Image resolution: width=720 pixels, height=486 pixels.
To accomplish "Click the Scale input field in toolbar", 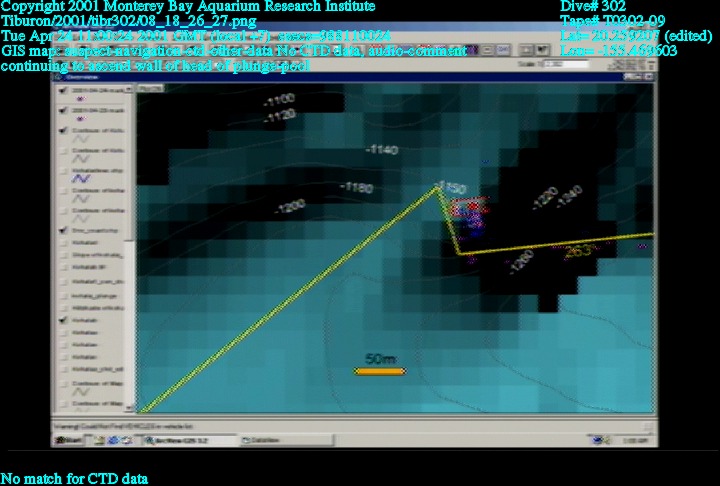I will [566, 64].
